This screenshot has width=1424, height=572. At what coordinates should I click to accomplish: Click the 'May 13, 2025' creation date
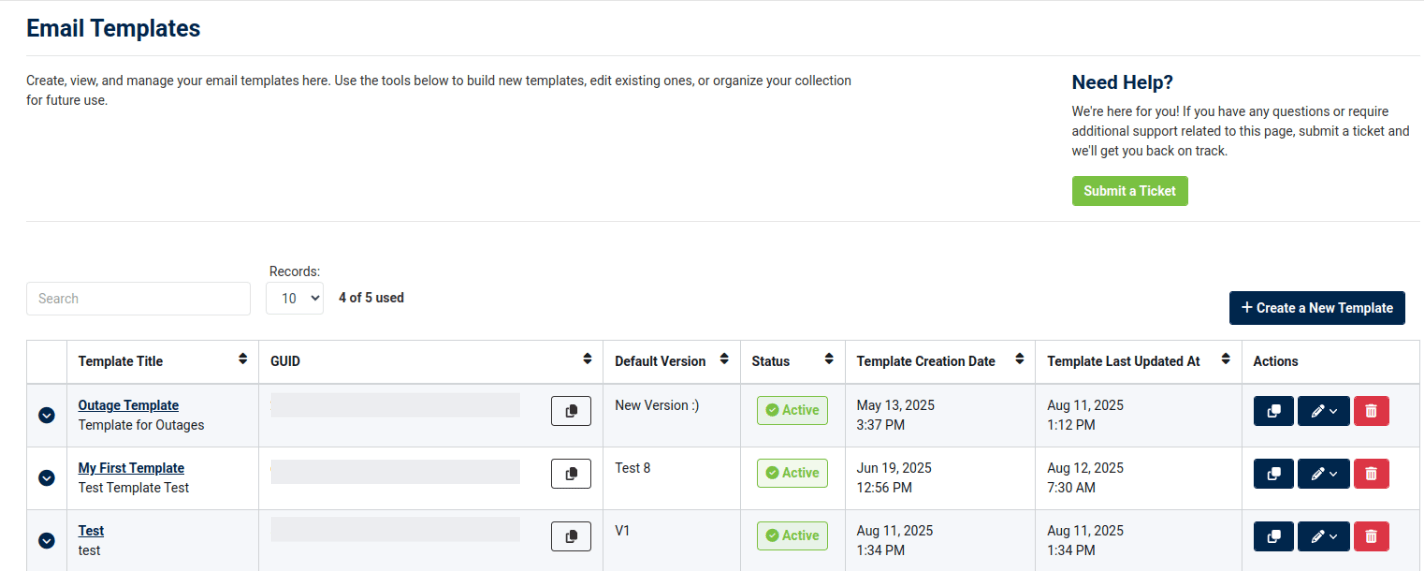pos(896,405)
